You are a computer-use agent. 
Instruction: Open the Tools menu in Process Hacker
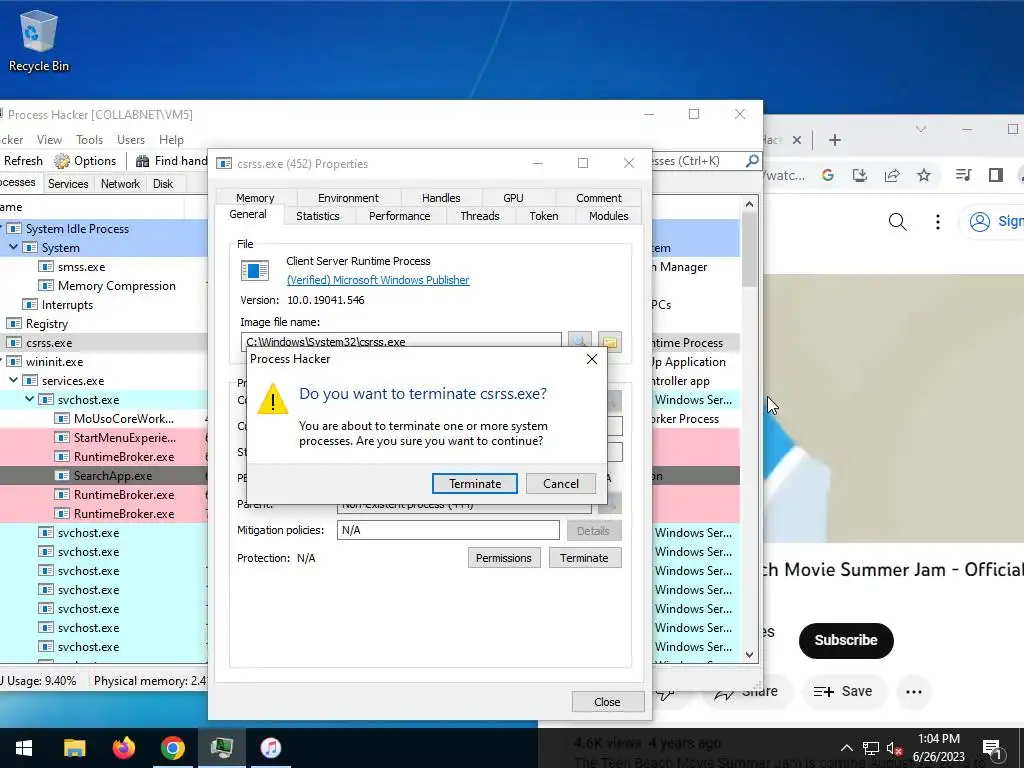coord(89,140)
